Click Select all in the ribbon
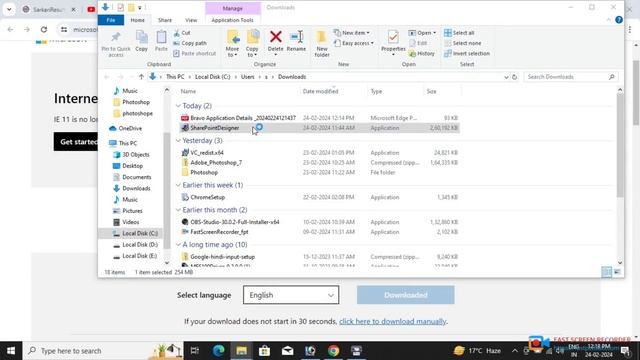640x360 pixels. tap(459, 33)
